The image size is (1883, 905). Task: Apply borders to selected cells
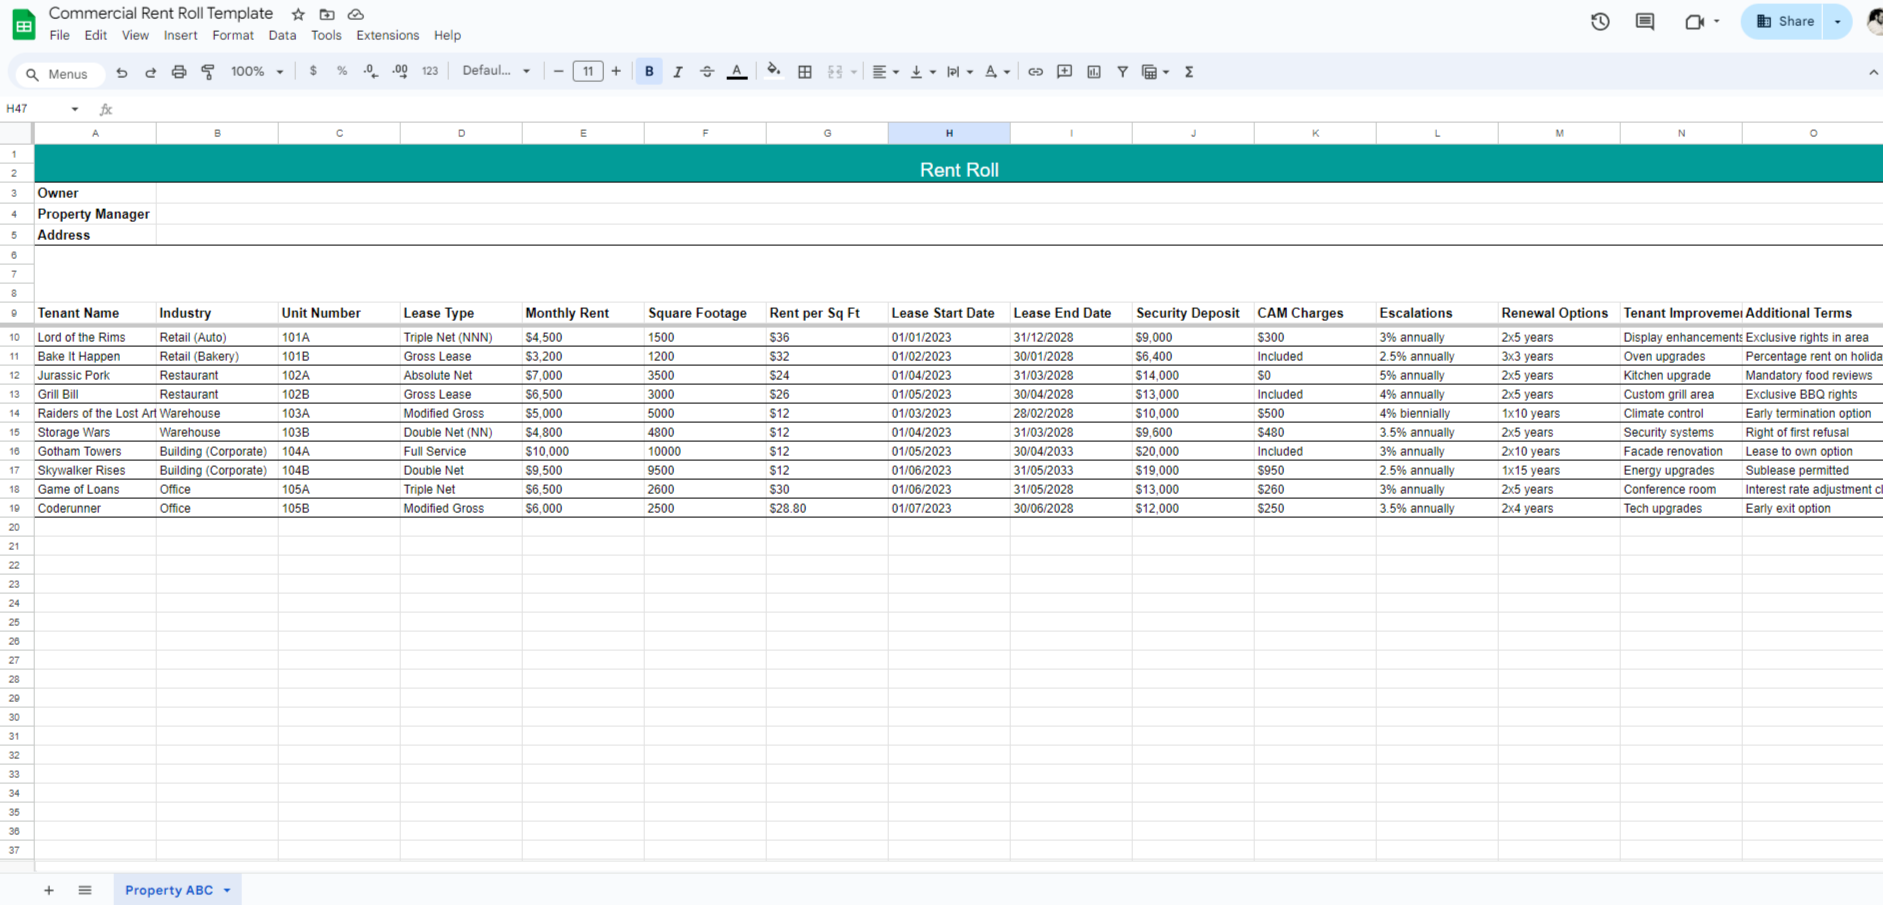(805, 71)
